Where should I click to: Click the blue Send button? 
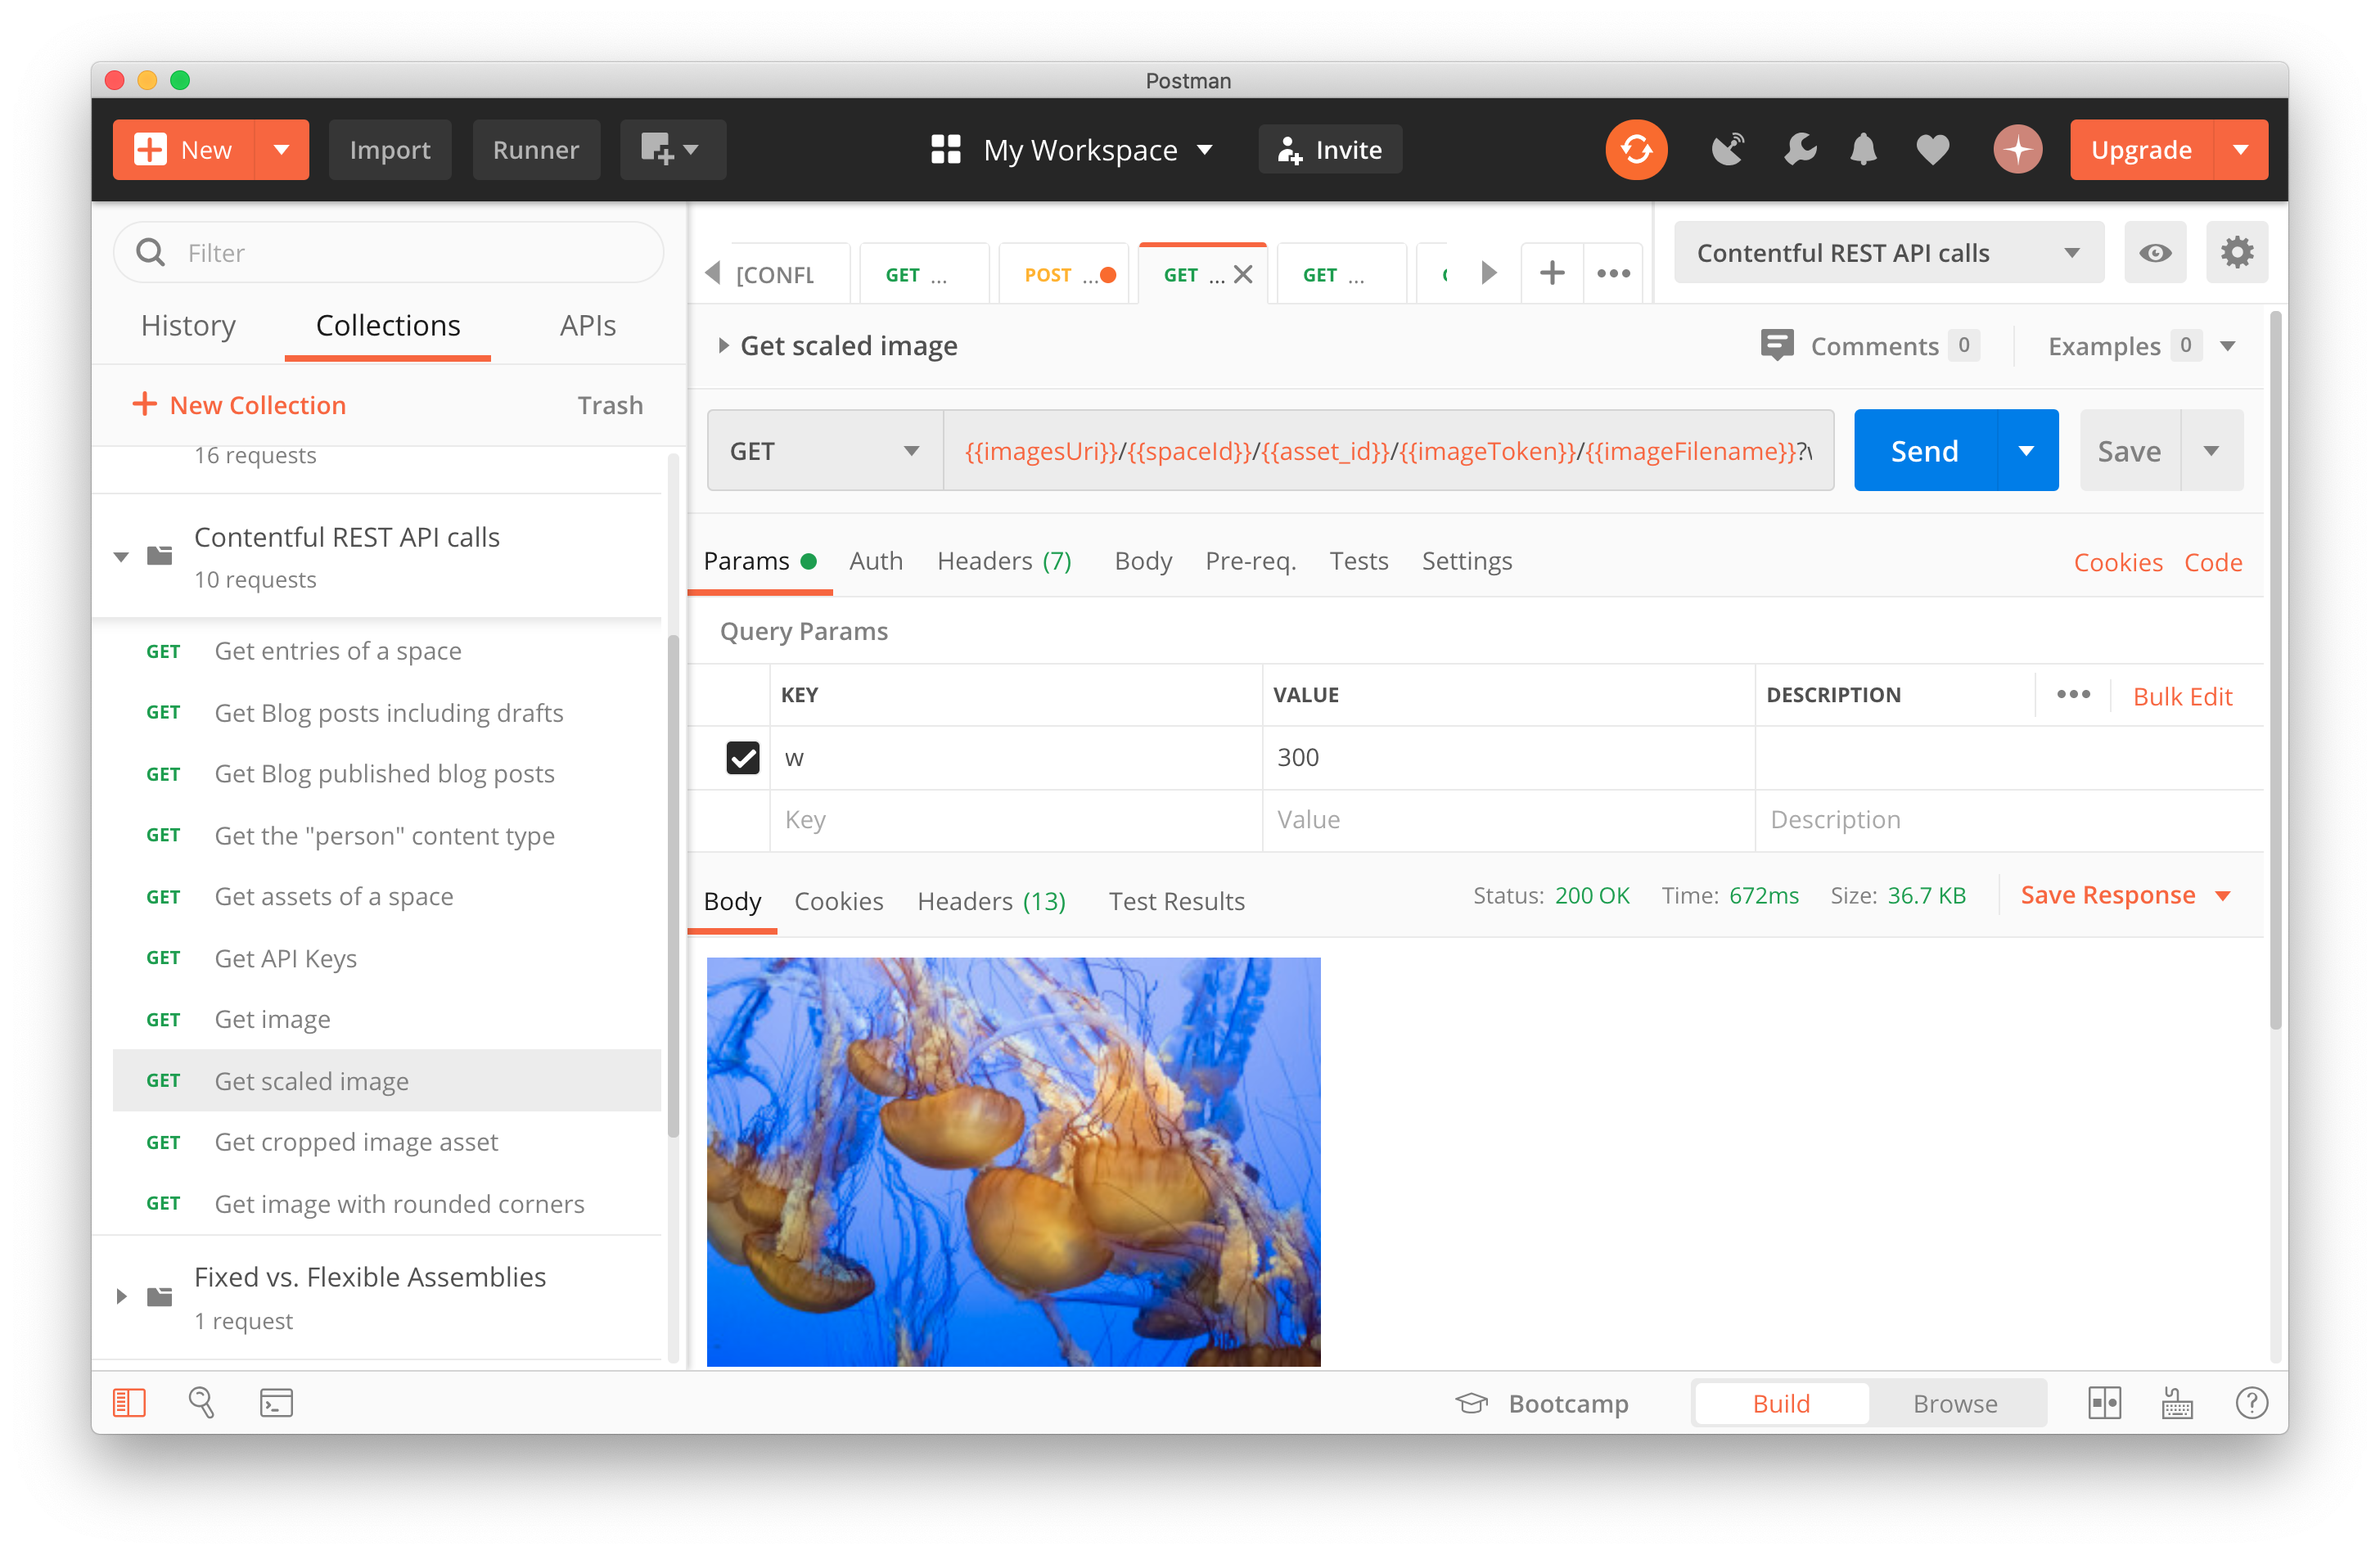[1924, 451]
